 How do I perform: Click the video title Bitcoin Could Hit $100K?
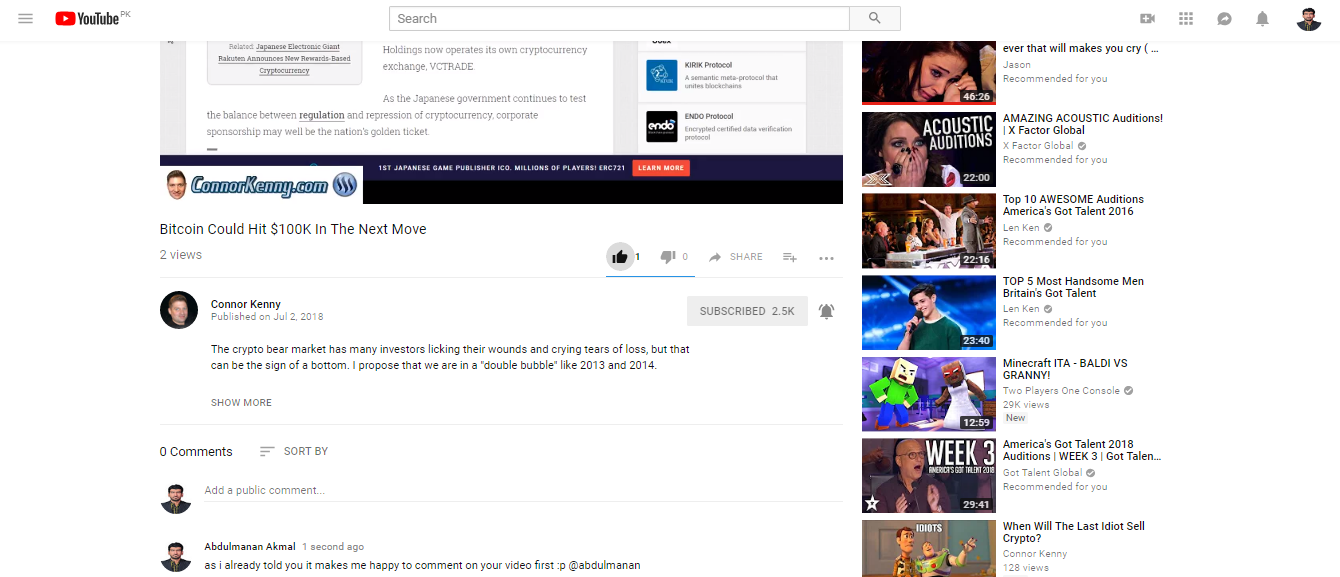tap(293, 229)
